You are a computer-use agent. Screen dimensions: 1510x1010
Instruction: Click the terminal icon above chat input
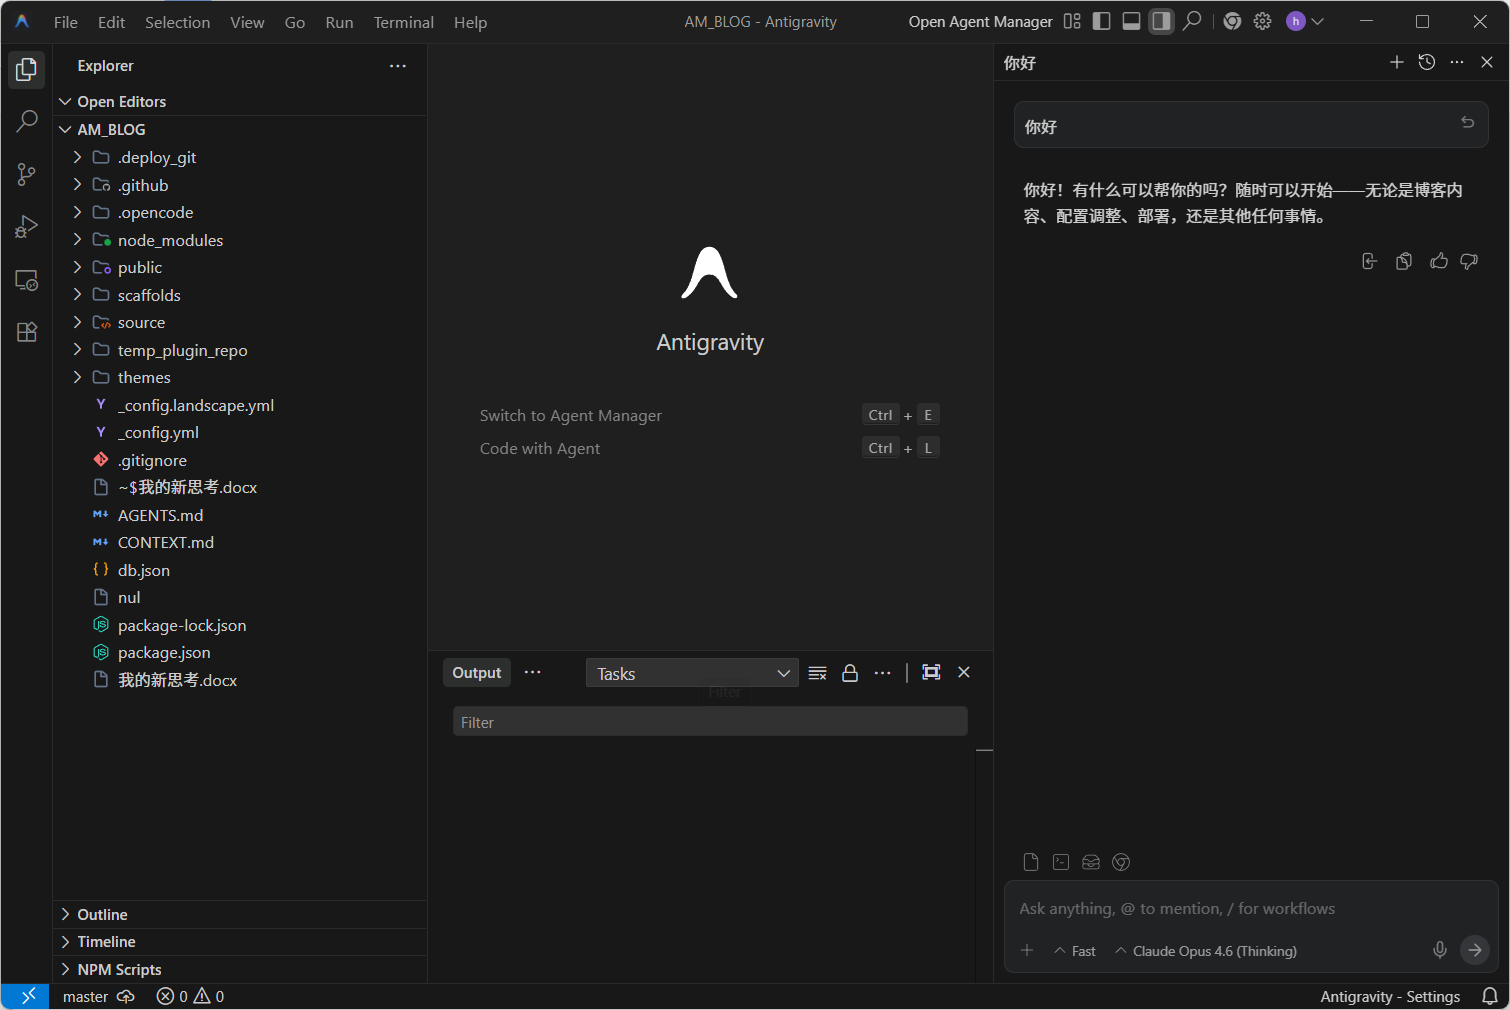[x=1061, y=862]
